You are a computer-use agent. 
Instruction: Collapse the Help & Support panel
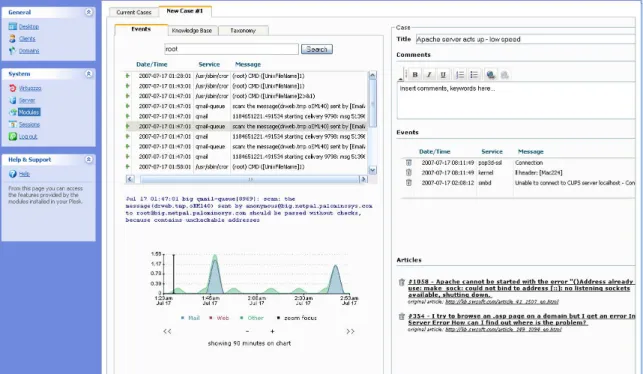click(89, 160)
